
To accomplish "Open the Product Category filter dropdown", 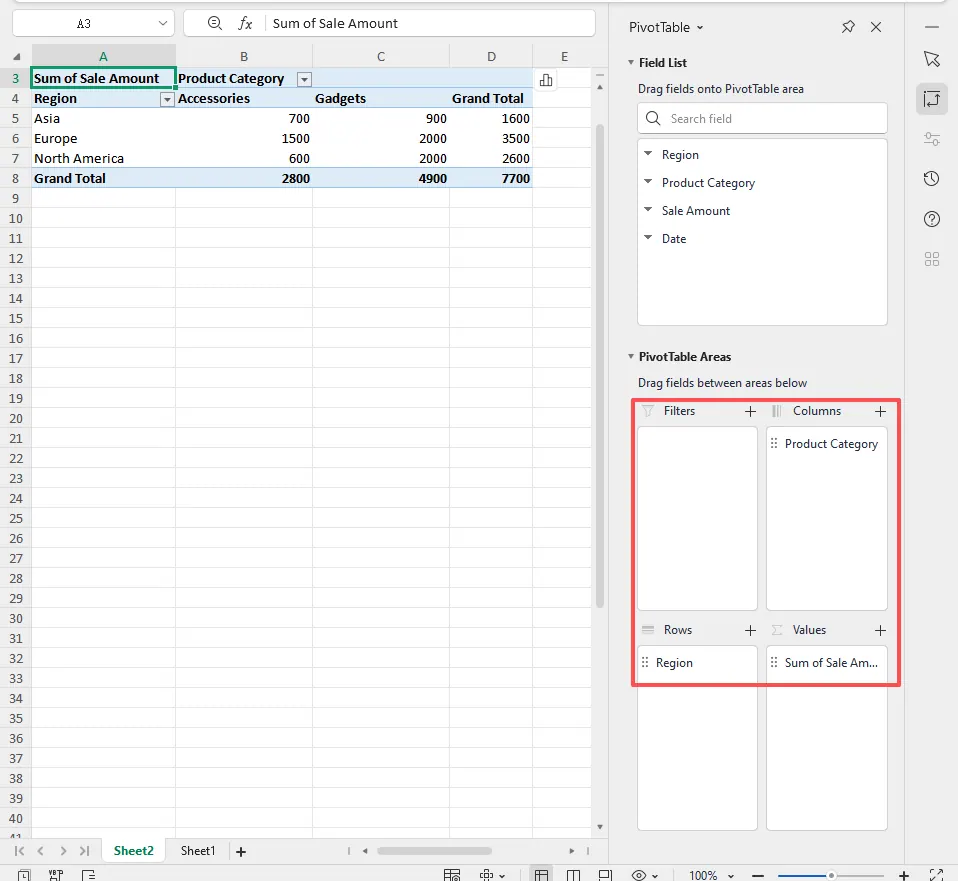I will pyautogui.click(x=304, y=78).
